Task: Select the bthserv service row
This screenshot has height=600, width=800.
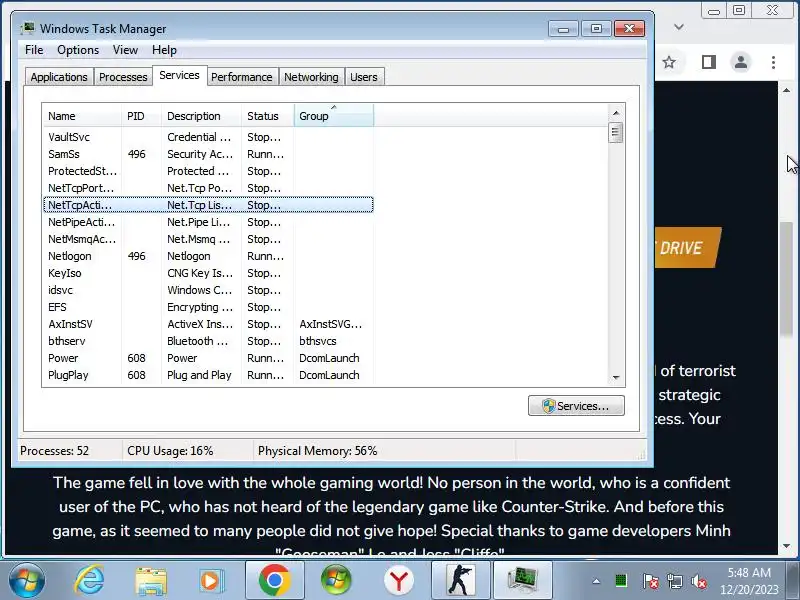Action: click(x=208, y=341)
